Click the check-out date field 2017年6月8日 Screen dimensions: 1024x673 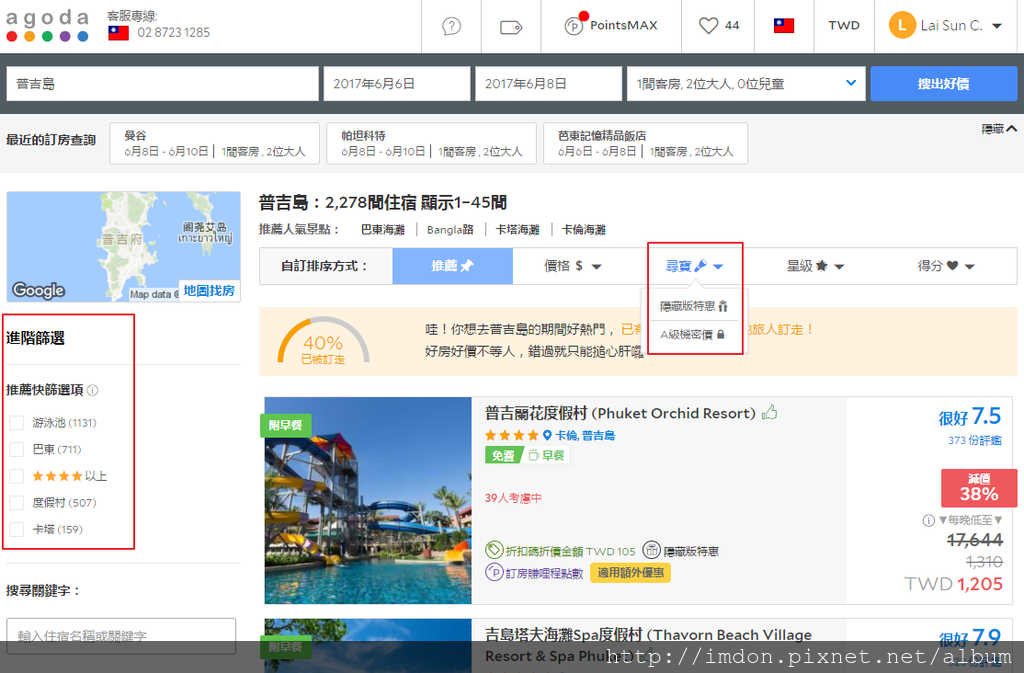[549, 84]
